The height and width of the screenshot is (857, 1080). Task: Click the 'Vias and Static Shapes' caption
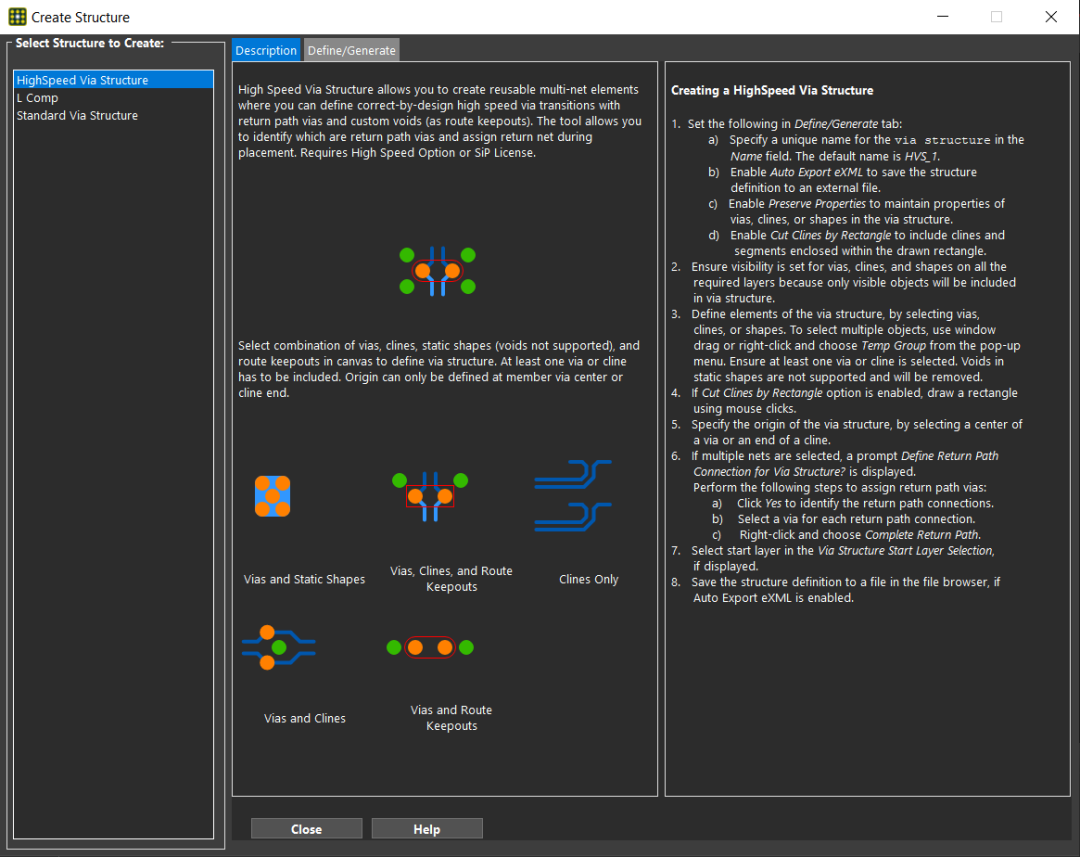pyautogui.click(x=304, y=580)
